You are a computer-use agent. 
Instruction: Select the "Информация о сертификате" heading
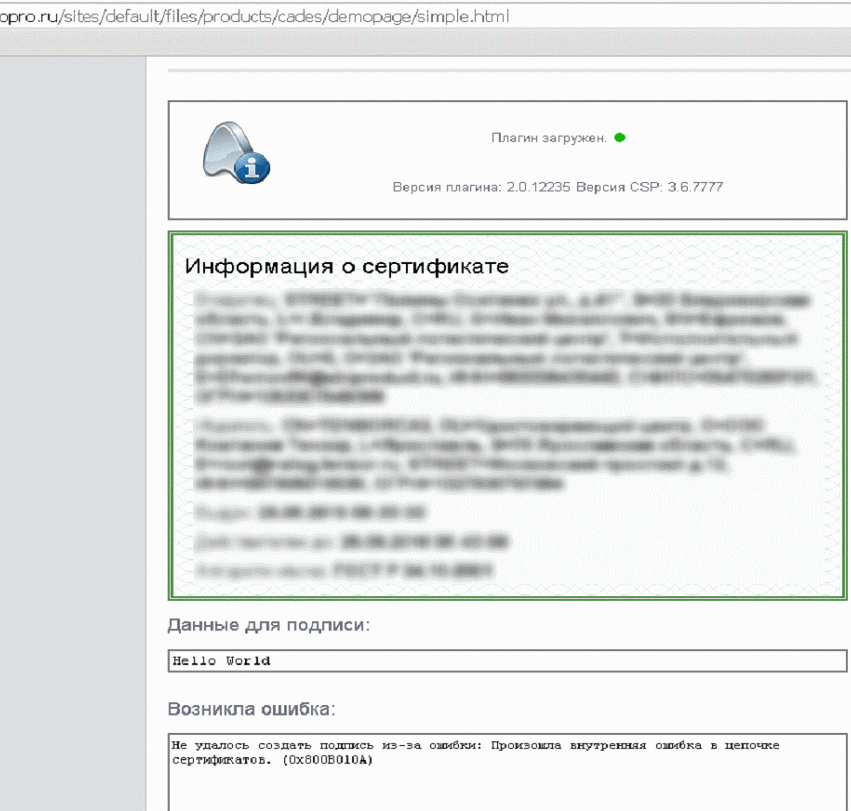[347, 267]
